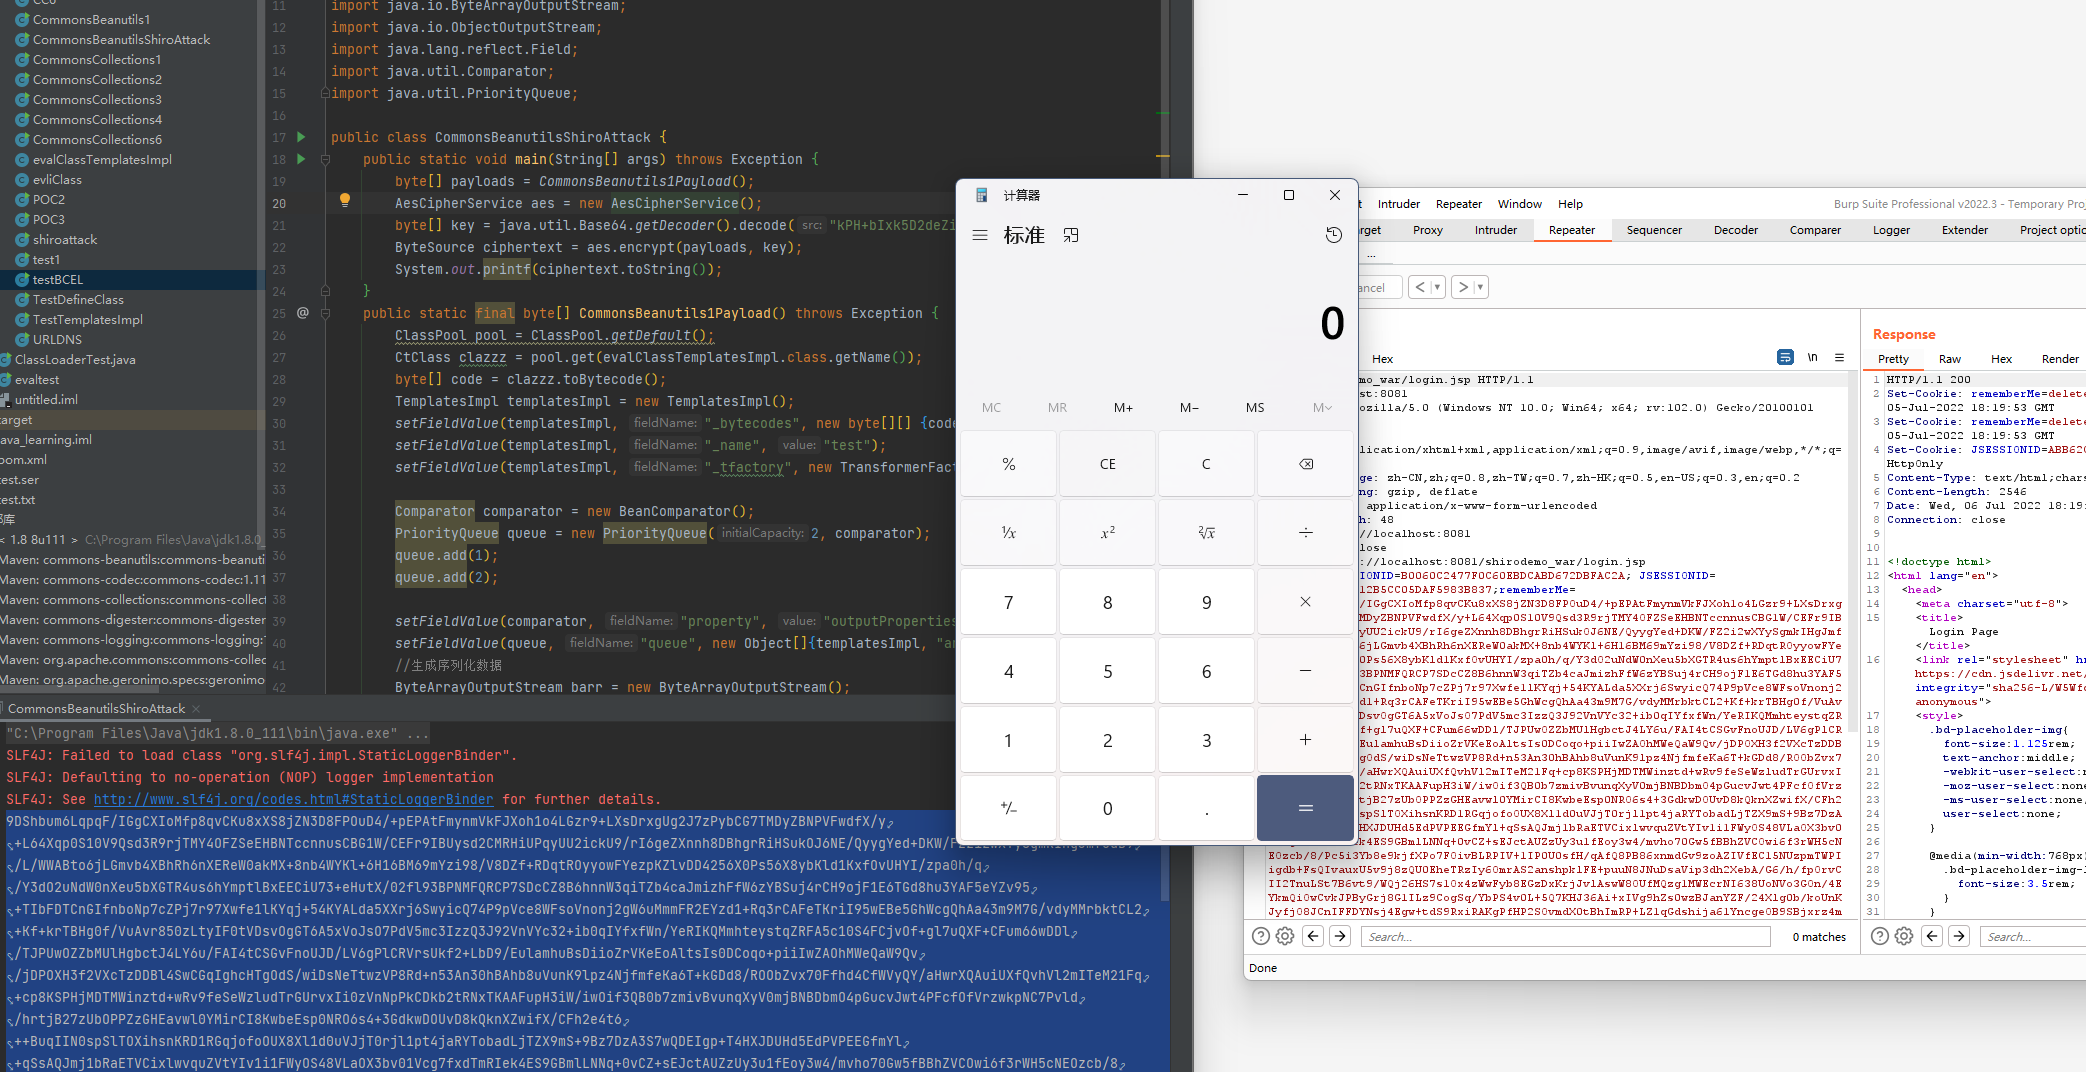Close the CommonsBeanutilsShiroAttack run tab
This screenshot has width=2086, height=1072.
pyautogui.click(x=196, y=708)
